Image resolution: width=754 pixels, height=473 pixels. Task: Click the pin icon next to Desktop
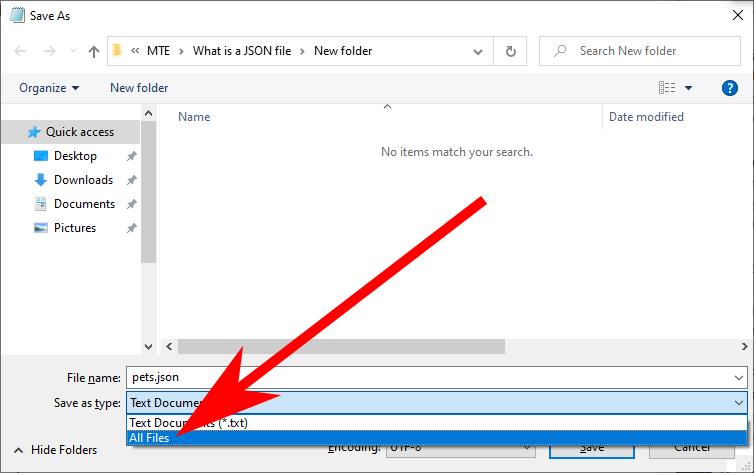[131, 156]
